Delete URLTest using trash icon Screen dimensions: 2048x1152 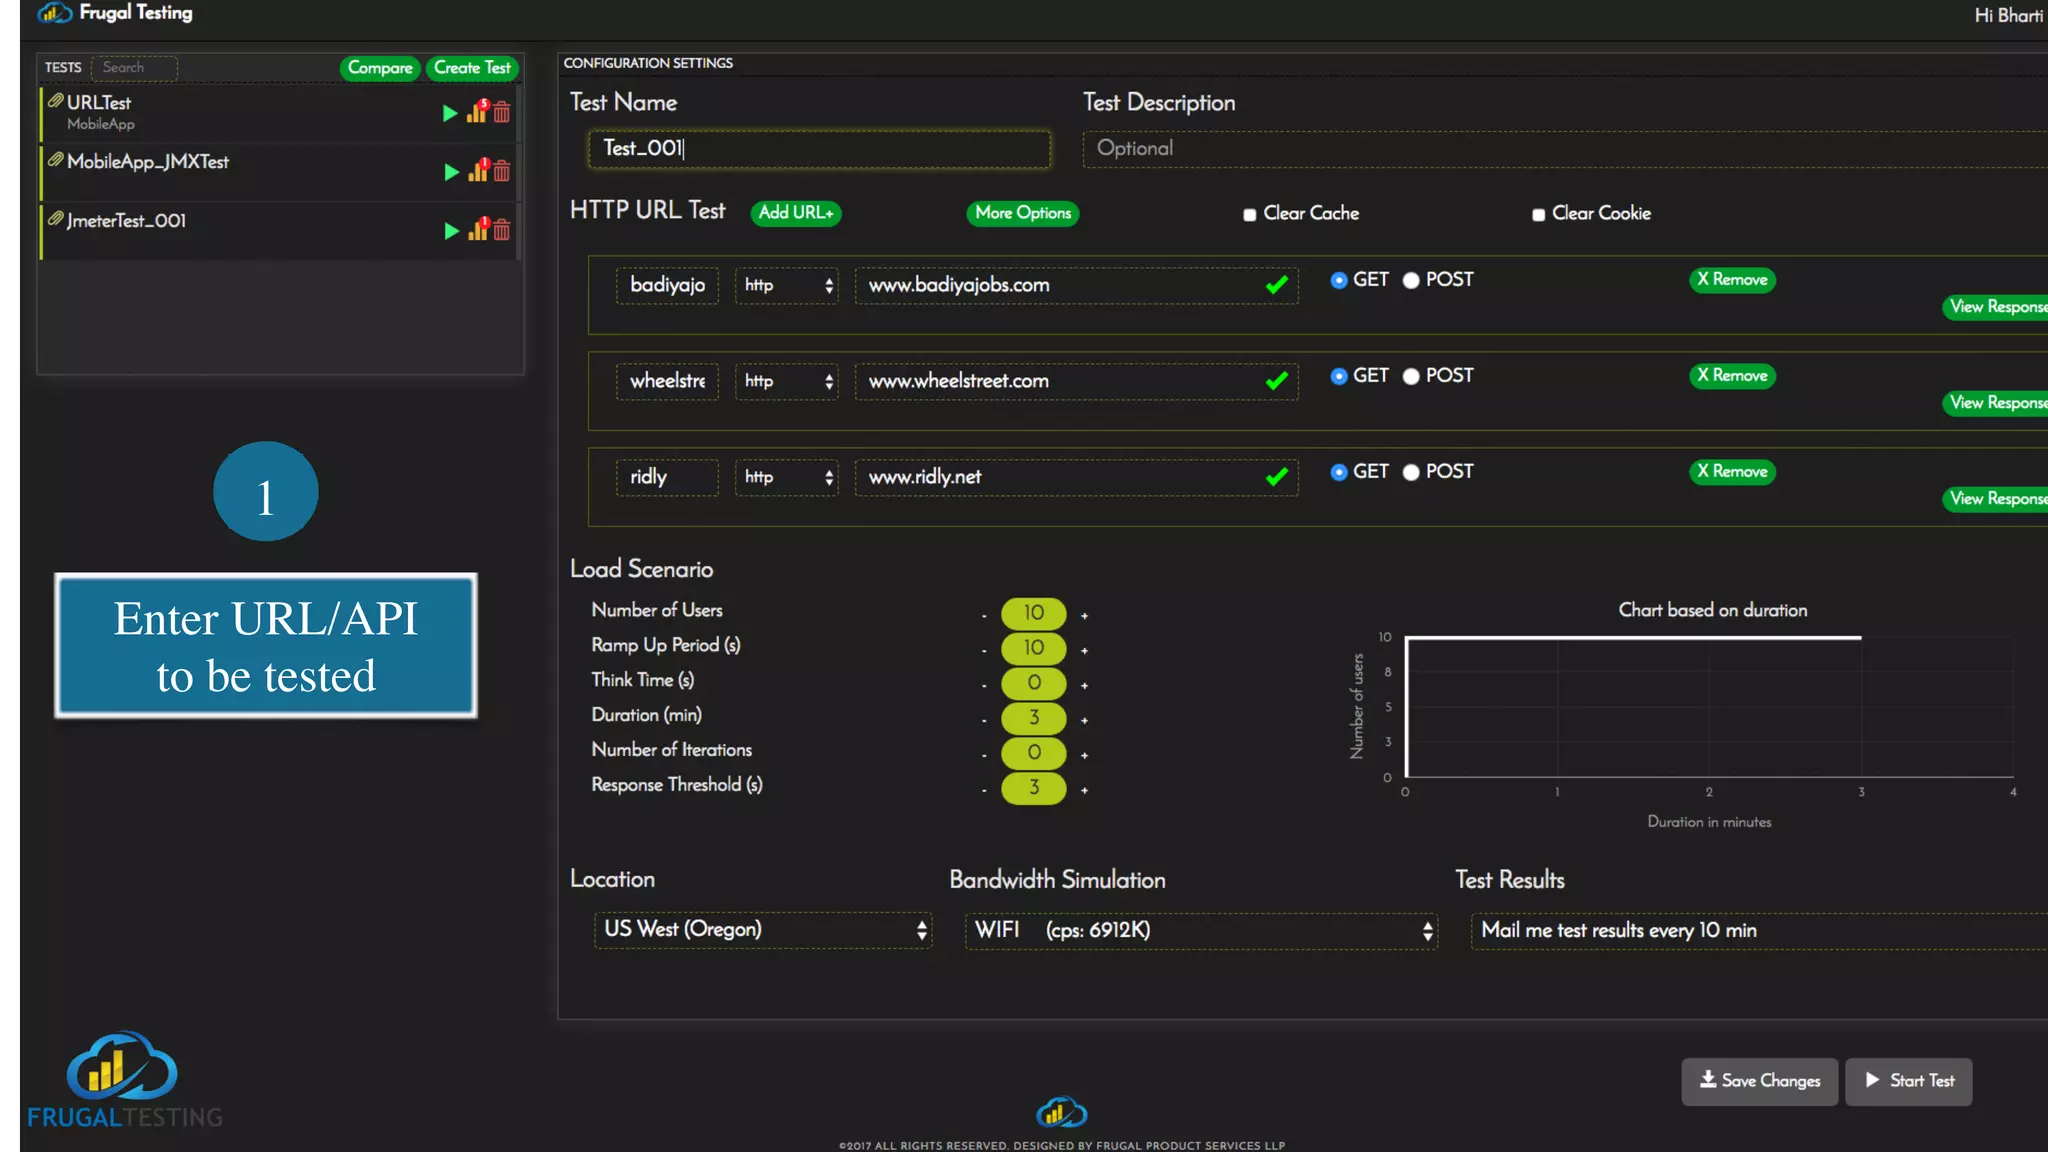pos(502,113)
